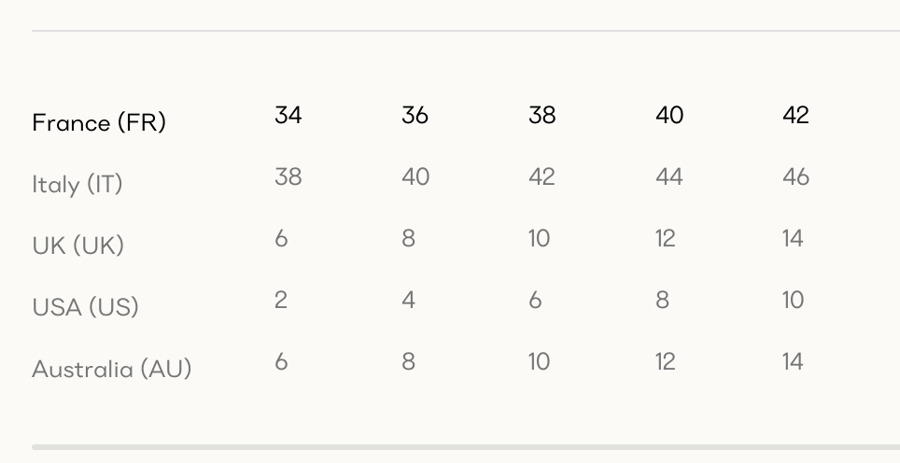Select UK size 12 cell
Image resolution: width=900 pixels, height=463 pixels.
pyautogui.click(x=665, y=238)
